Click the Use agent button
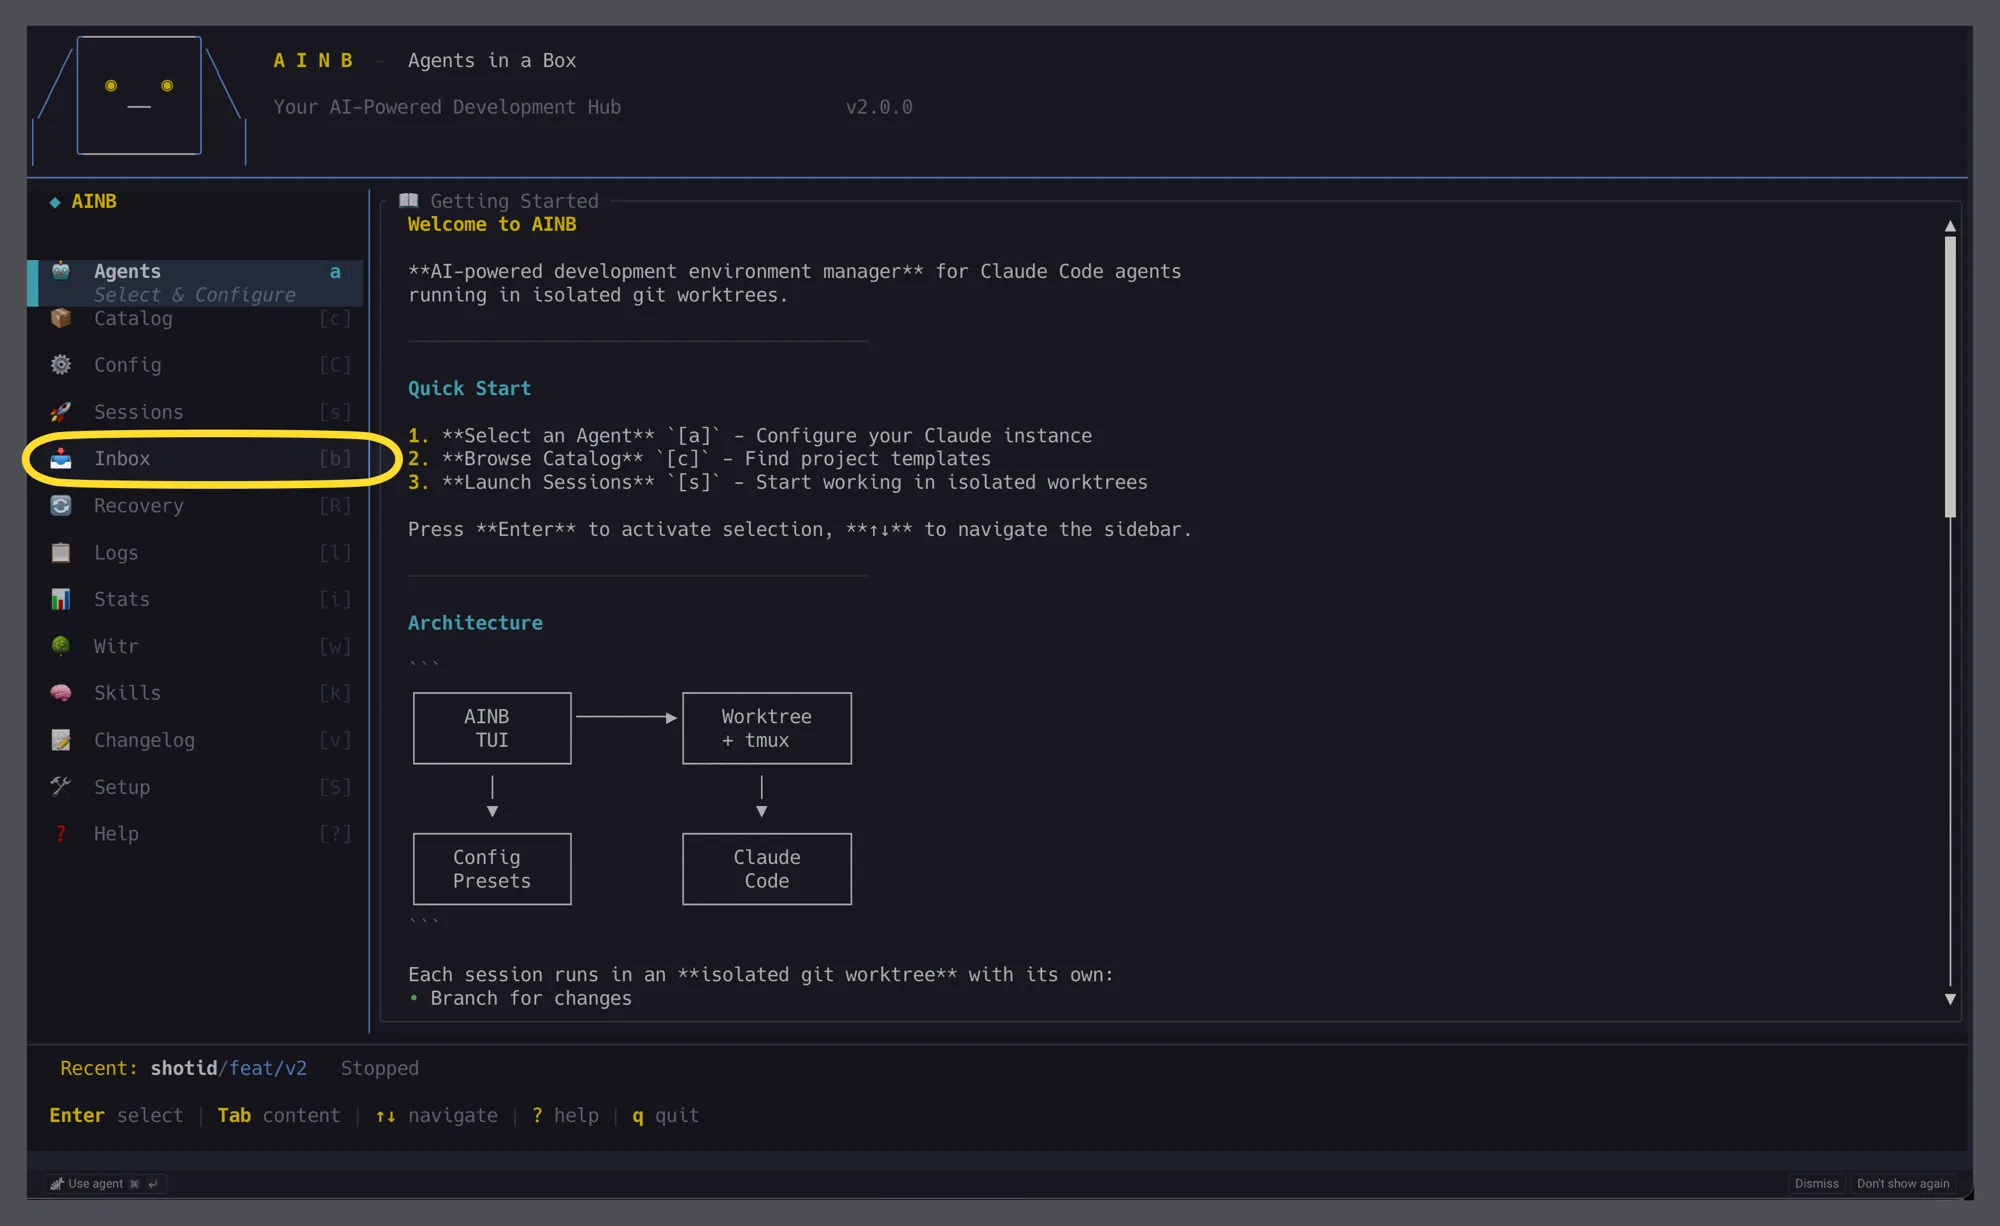Image resolution: width=2000 pixels, height=1226 pixels. click(x=105, y=1184)
